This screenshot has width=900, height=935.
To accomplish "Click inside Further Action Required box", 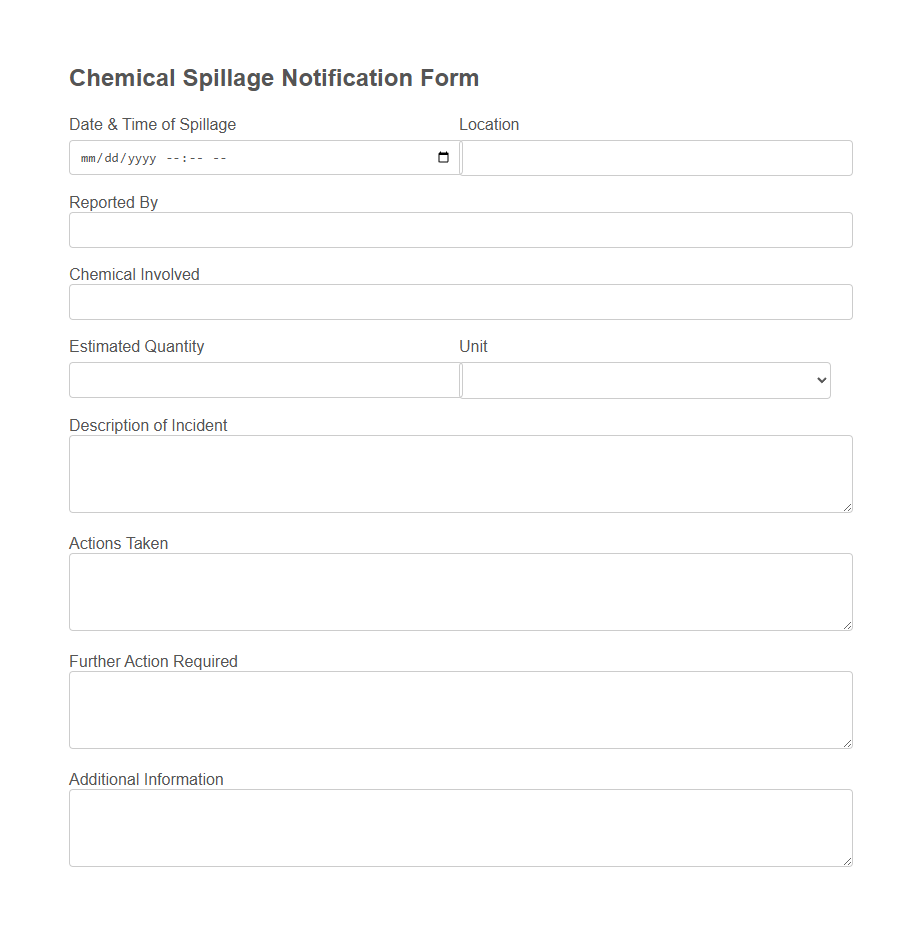I will coord(460,709).
